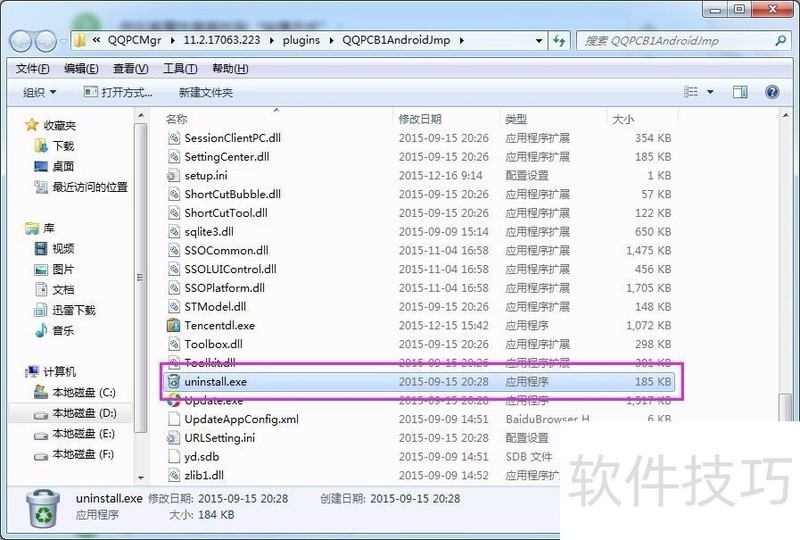
Task: Sort by Type (类型) column header
Action: click(x=516, y=119)
